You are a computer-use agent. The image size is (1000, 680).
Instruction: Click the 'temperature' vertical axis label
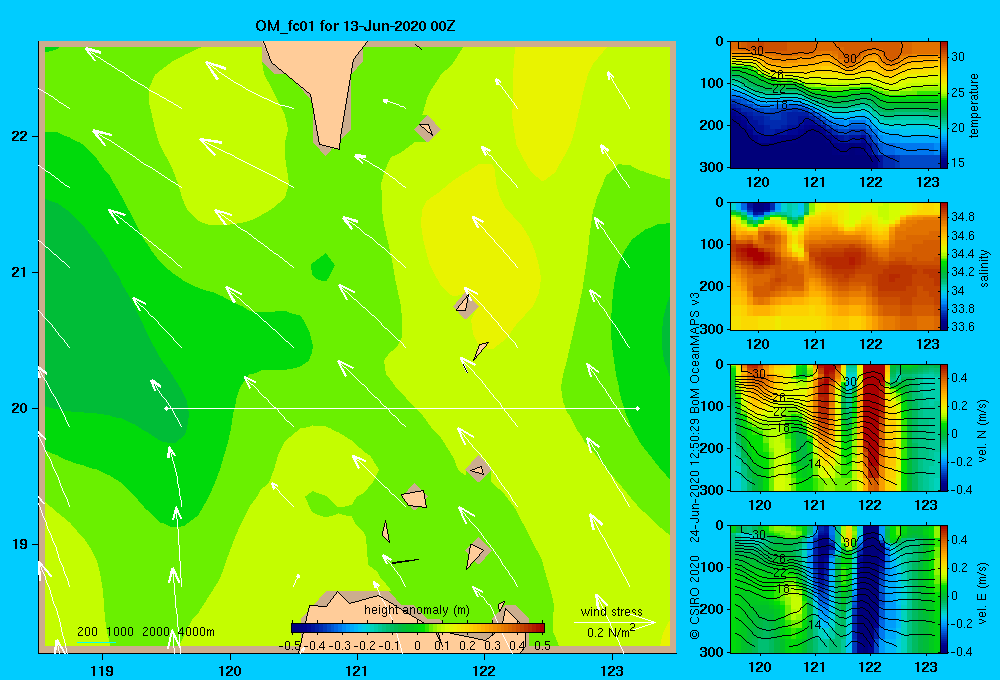pos(974,105)
